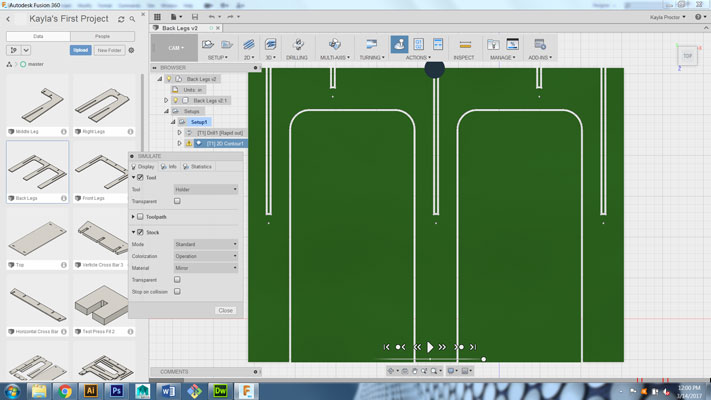Open the Tool Library manage icon
Screen dimensions: 711x400
click(x=493, y=44)
